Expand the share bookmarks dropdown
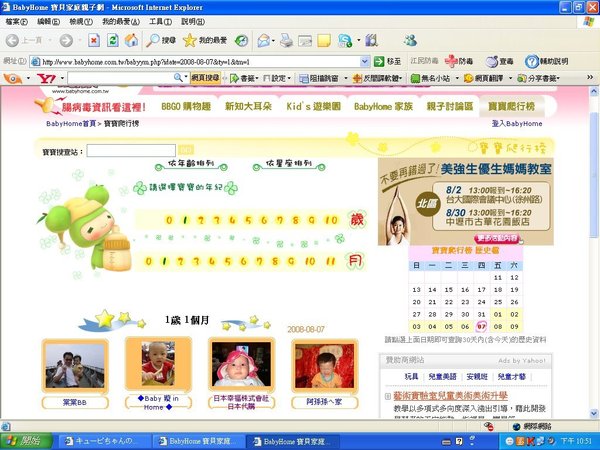600x450 pixels. [x=559, y=78]
